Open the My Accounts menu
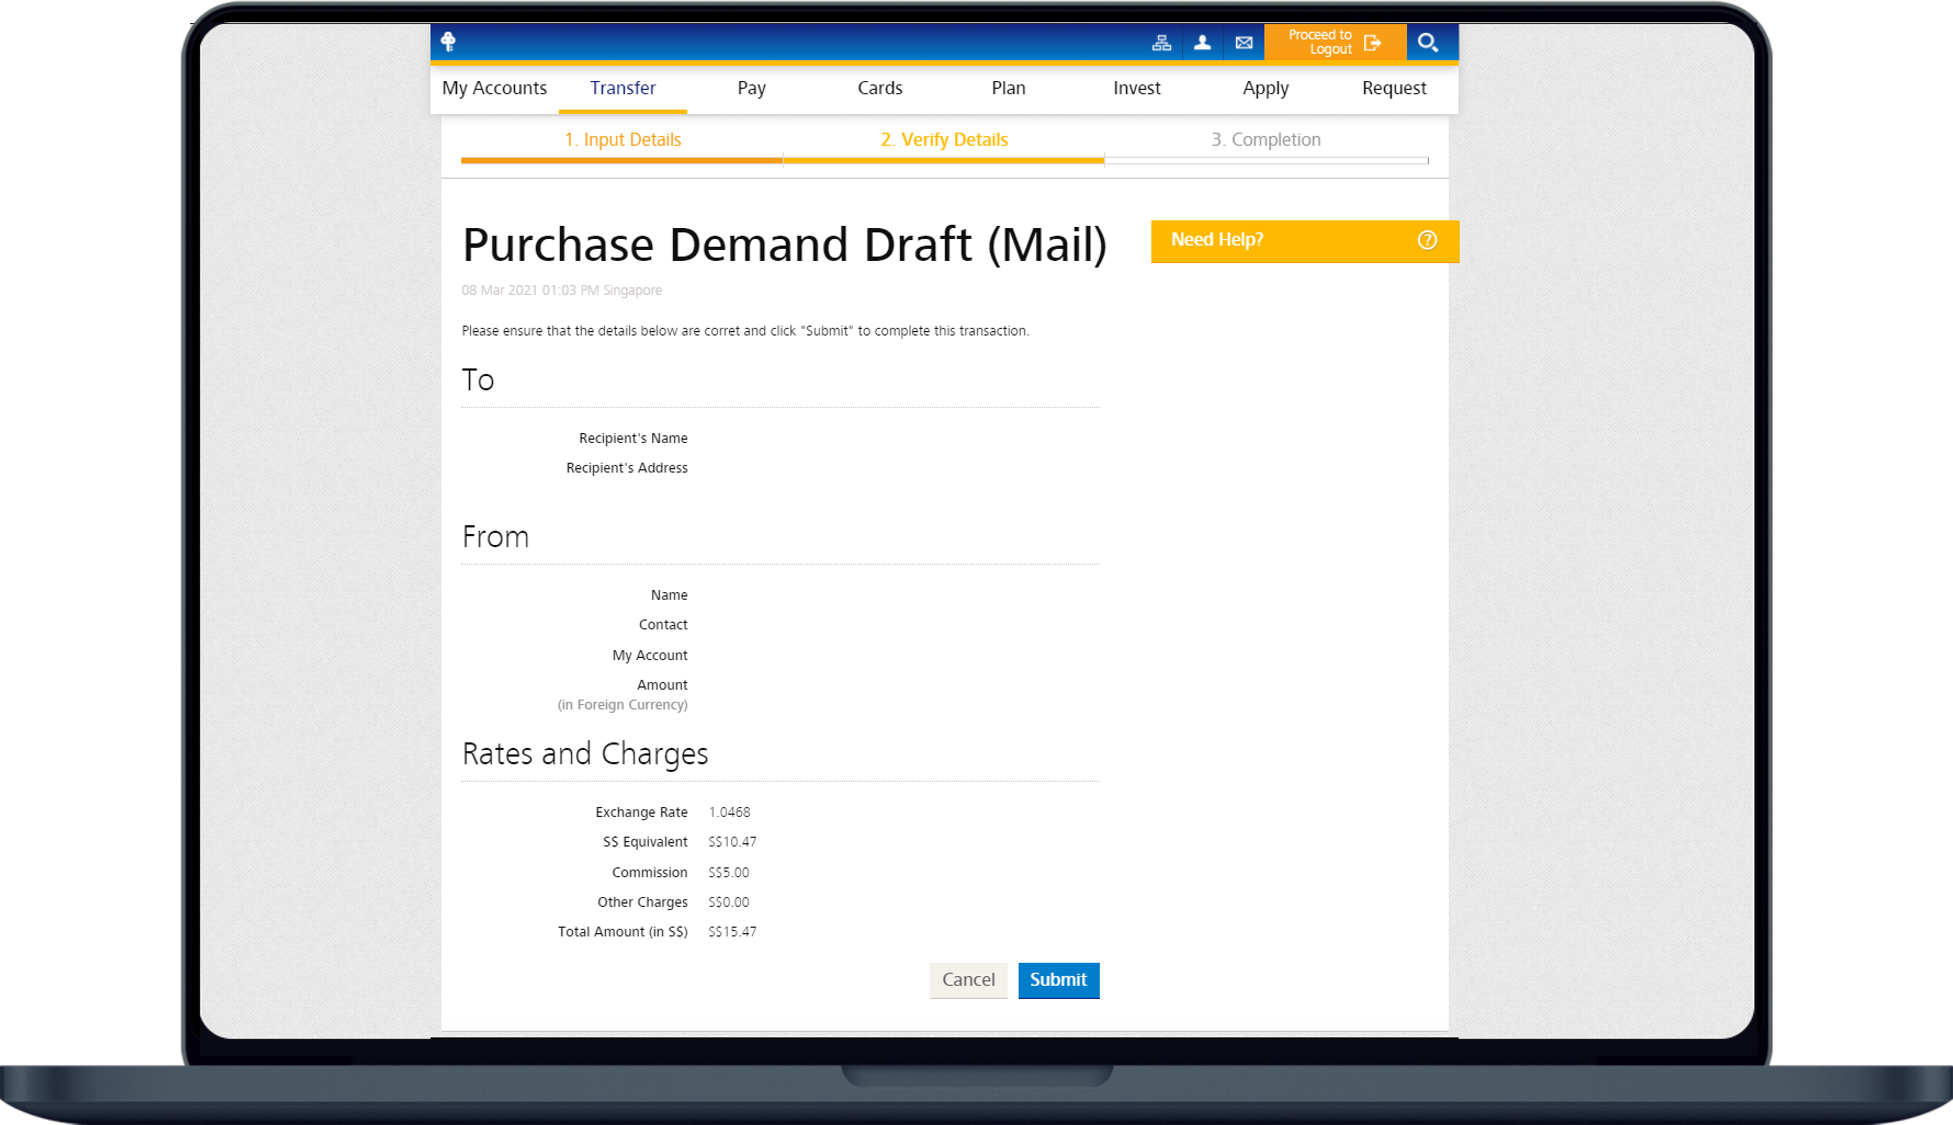Screen dimensions: 1953x1125 click(494, 88)
